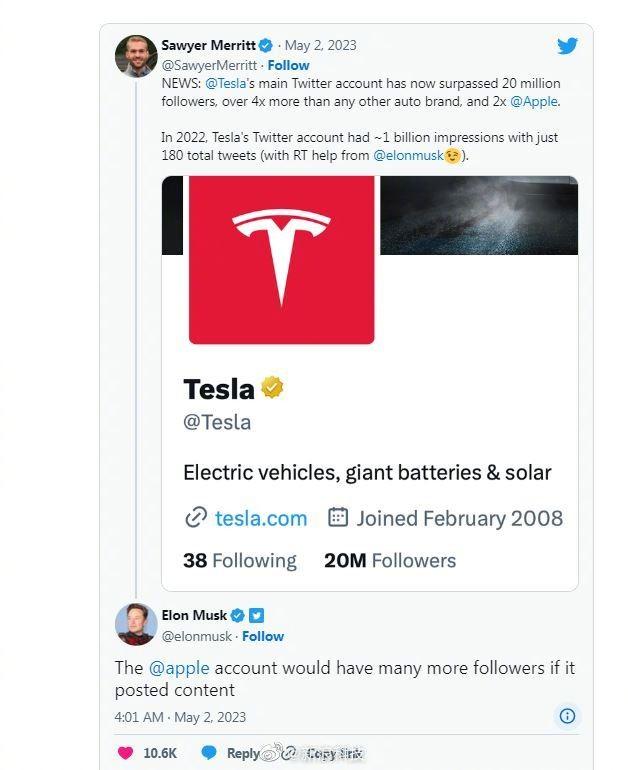628x770 pixels.
Task: Open the @apple mention in Elon's reply
Action: pyautogui.click(x=179, y=668)
